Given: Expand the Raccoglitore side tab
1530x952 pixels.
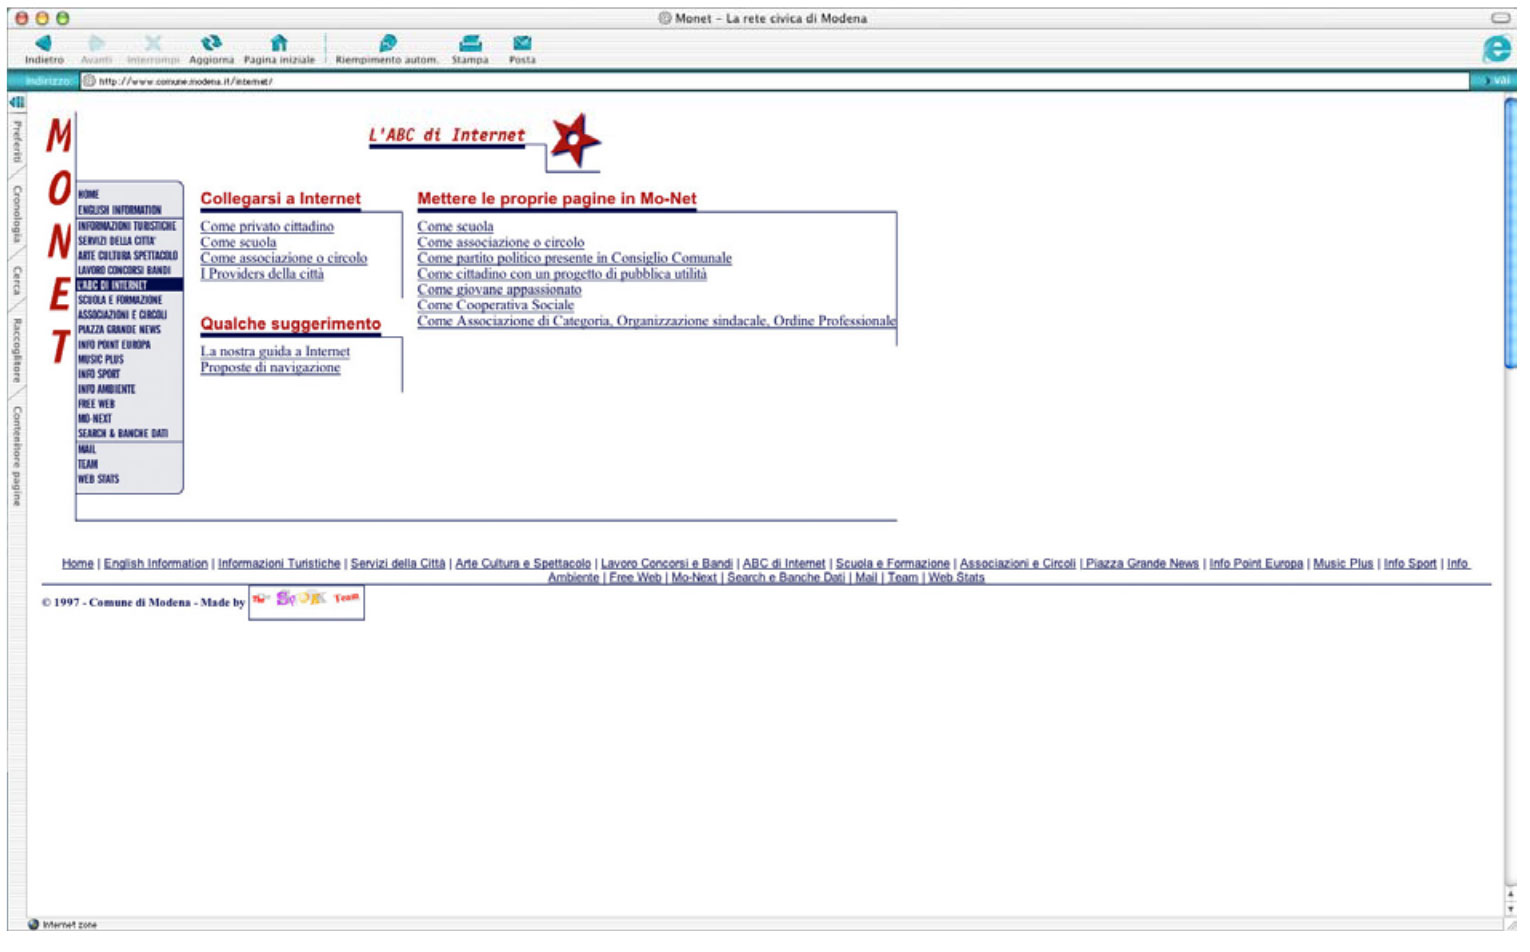Looking at the screenshot, I should point(17,350).
